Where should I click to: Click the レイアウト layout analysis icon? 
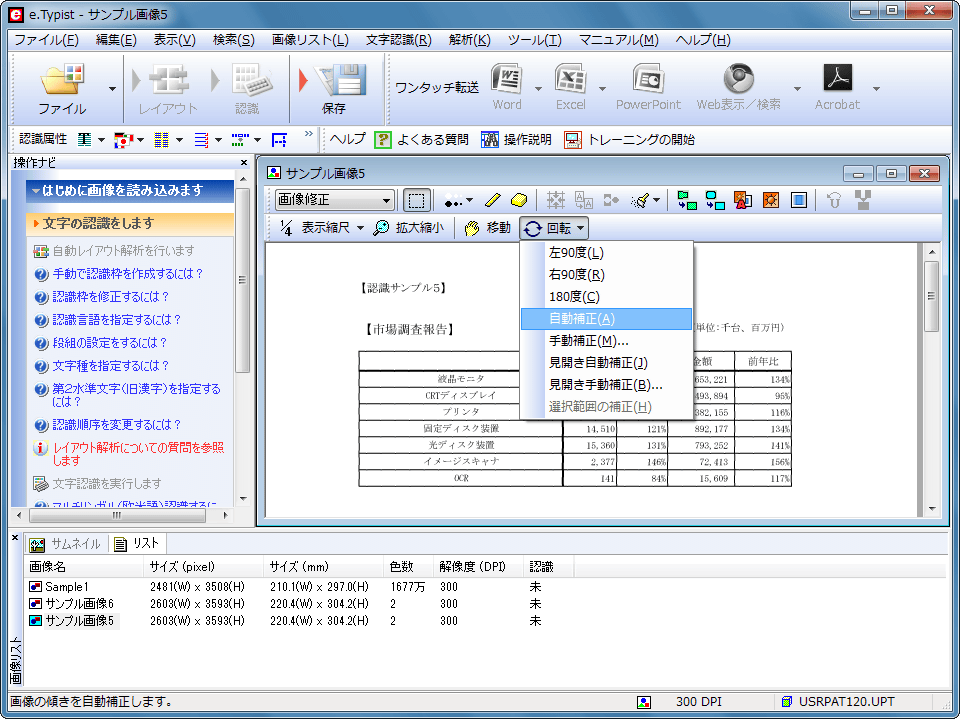coord(168,80)
